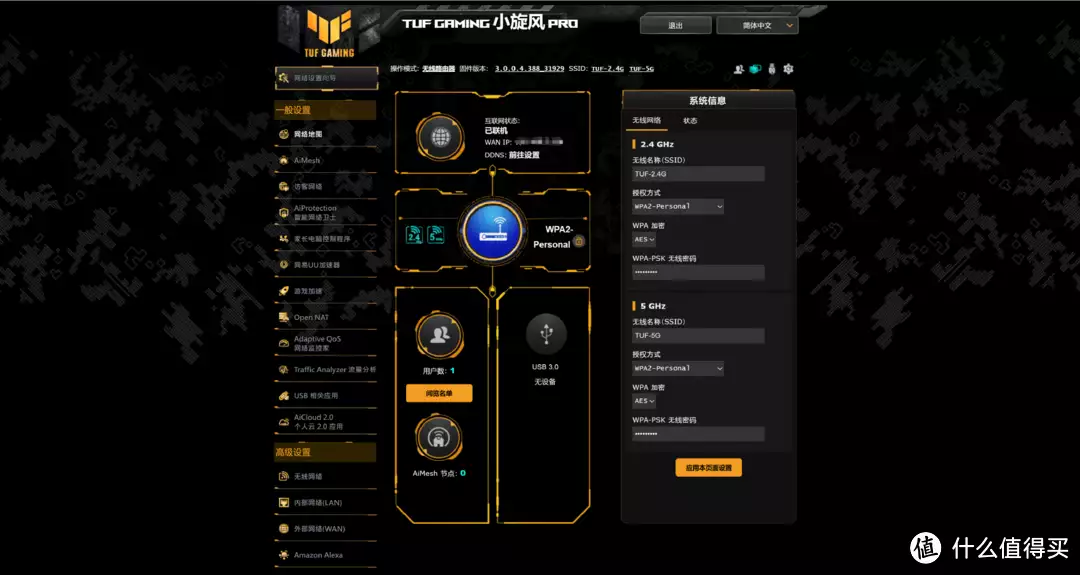Select the central router icon
Viewport: 1080px width, 575px height.
[492, 231]
